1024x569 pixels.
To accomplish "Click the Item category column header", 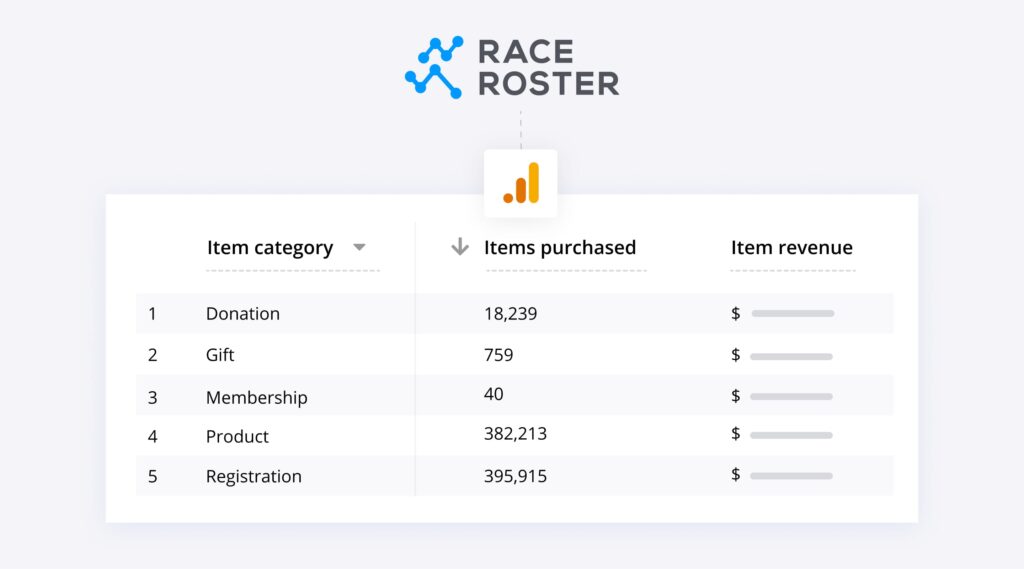I will tap(270, 248).
